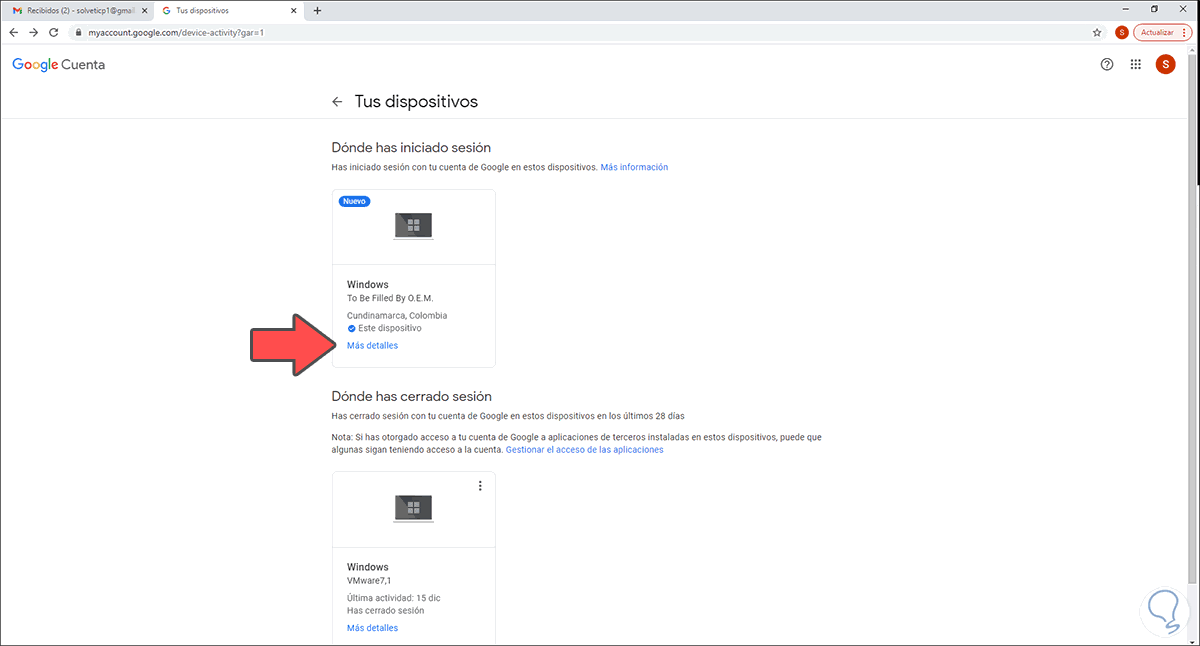
Task: Click the Help question mark icon
Action: [x=1106, y=64]
